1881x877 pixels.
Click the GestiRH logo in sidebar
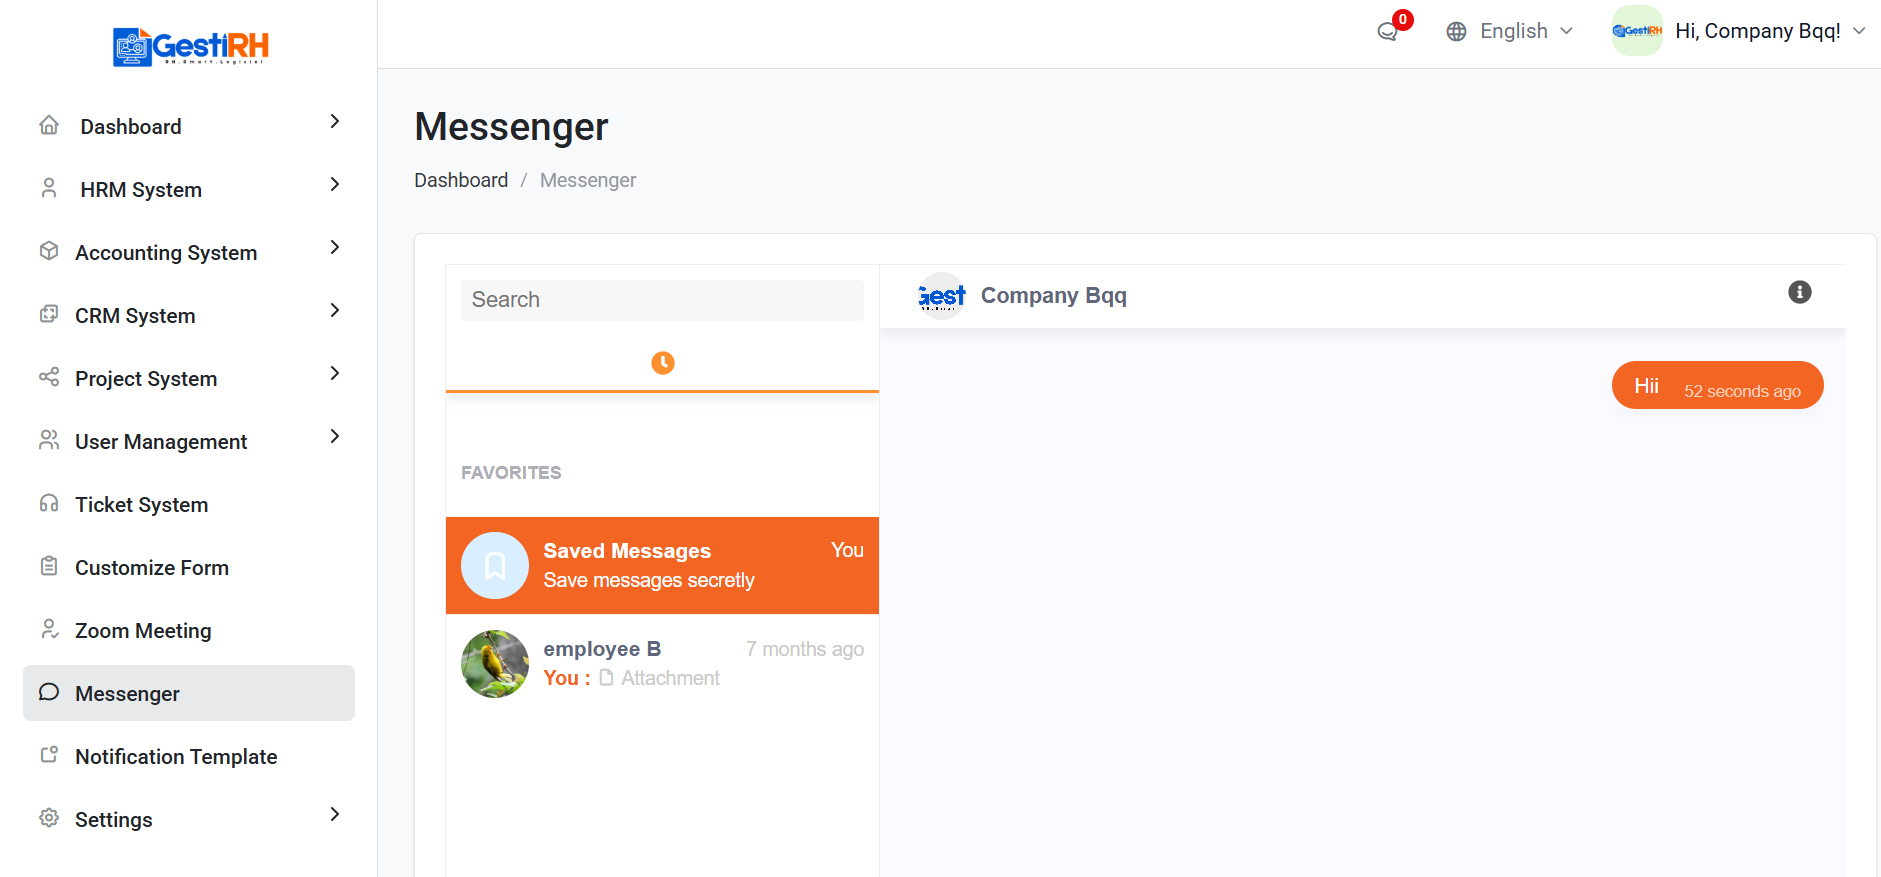pyautogui.click(x=190, y=47)
